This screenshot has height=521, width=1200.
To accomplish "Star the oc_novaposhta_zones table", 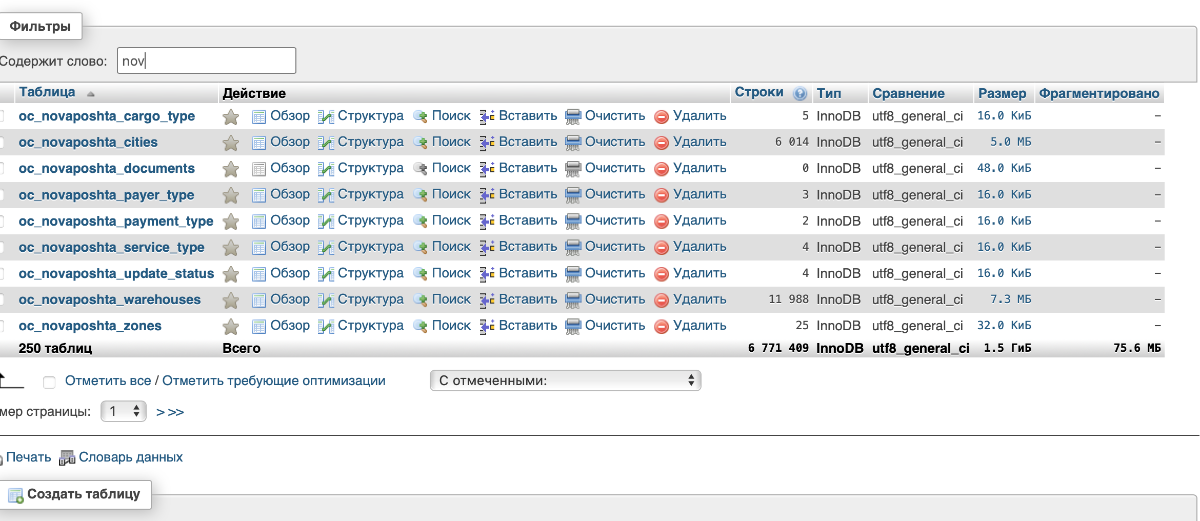I will click(231, 326).
